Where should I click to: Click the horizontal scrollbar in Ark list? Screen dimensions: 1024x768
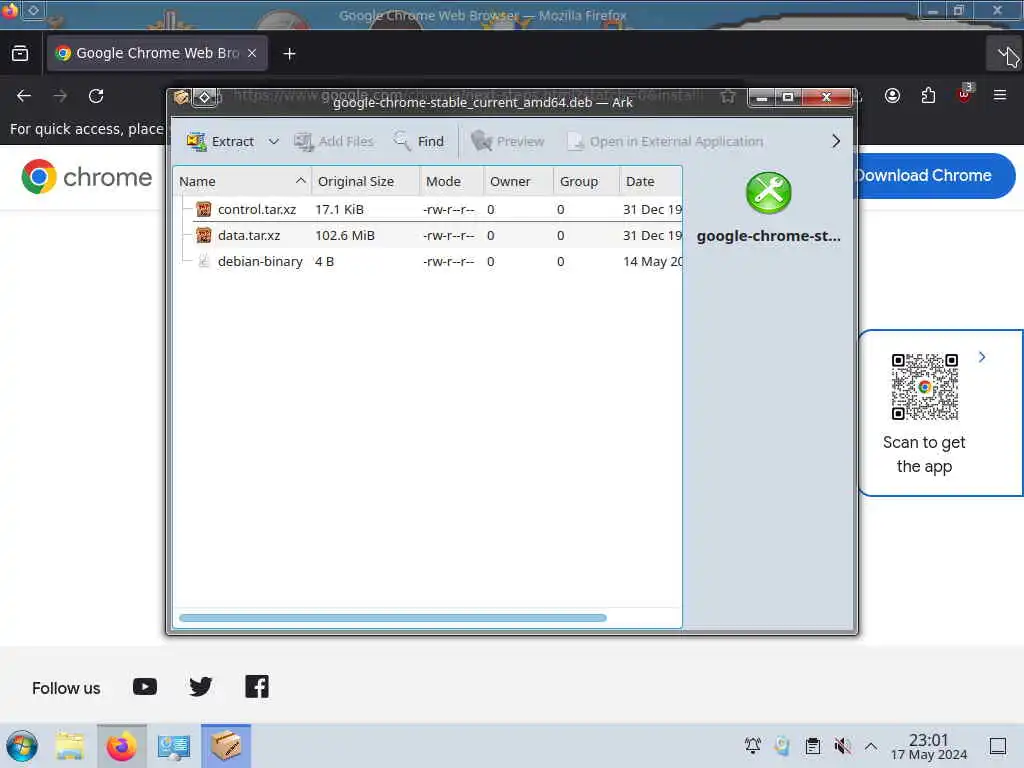392,618
